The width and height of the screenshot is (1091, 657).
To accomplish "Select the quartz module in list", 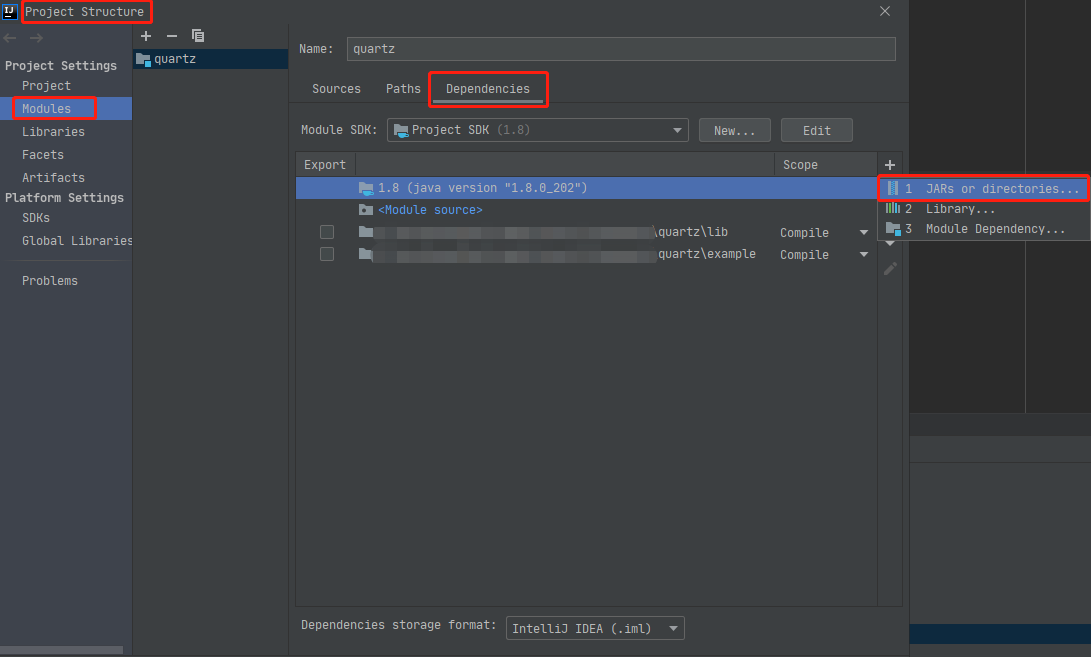I will coord(211,59).
